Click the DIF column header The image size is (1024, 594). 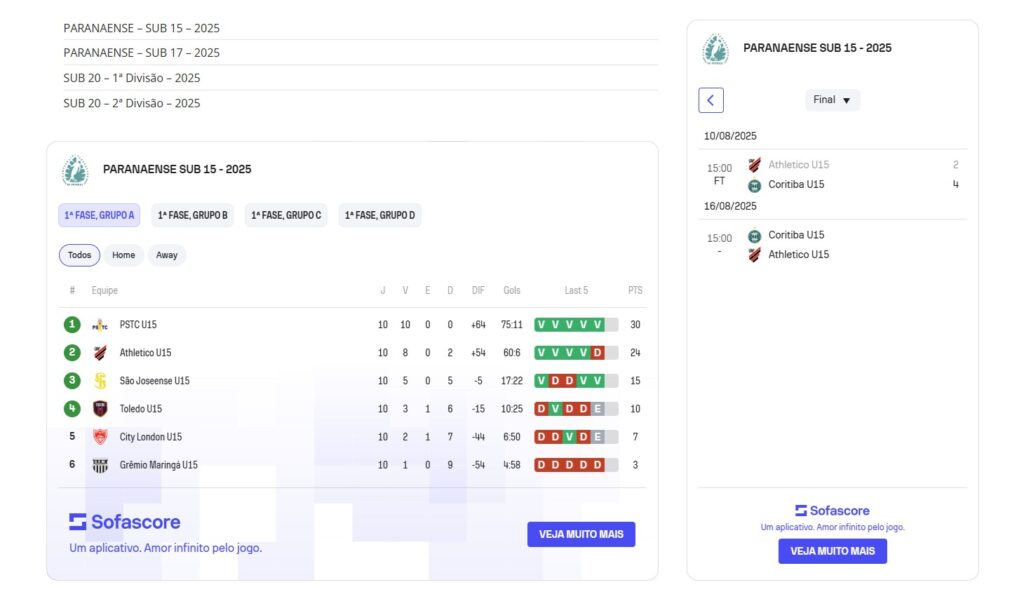coord(478,290)
